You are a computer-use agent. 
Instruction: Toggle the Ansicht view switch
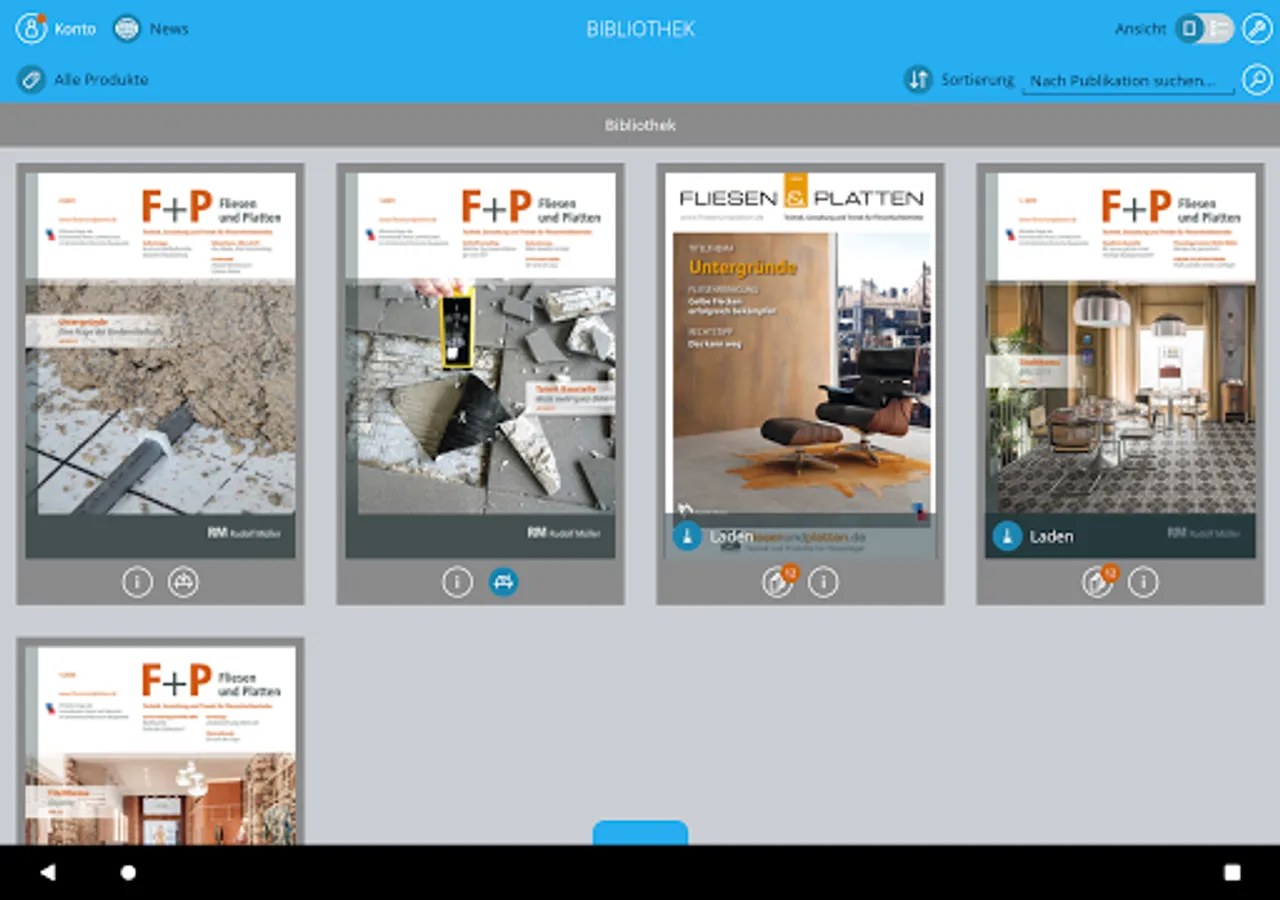tap(1204, 28)
